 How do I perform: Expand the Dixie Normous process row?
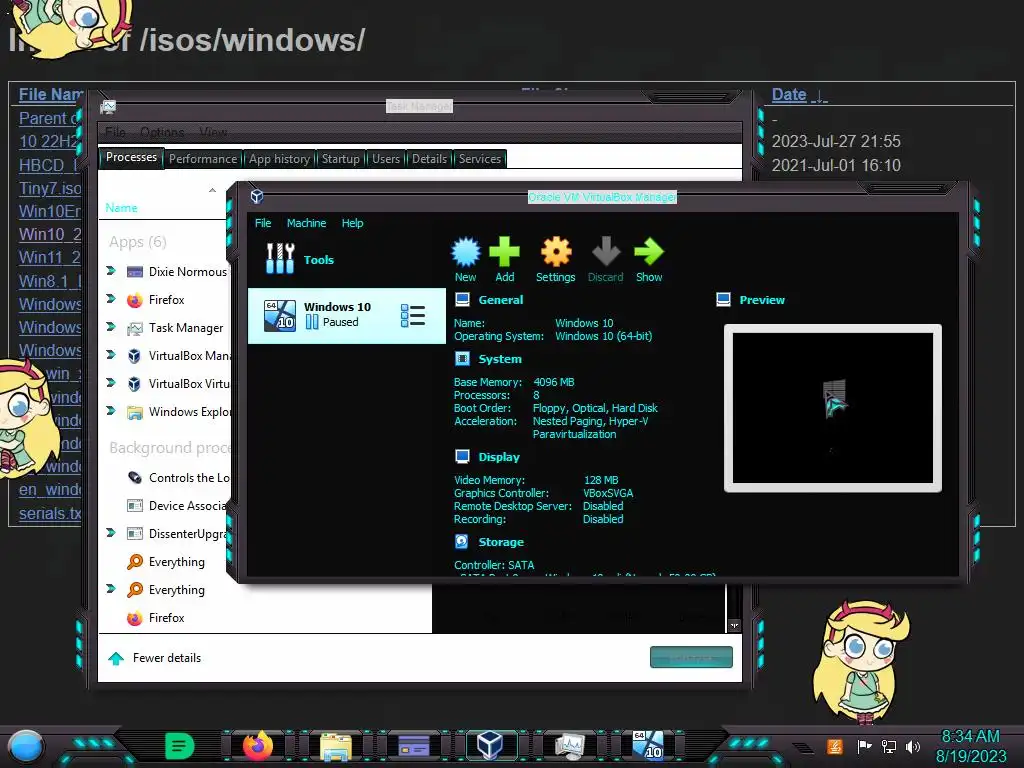click(111, 270)
